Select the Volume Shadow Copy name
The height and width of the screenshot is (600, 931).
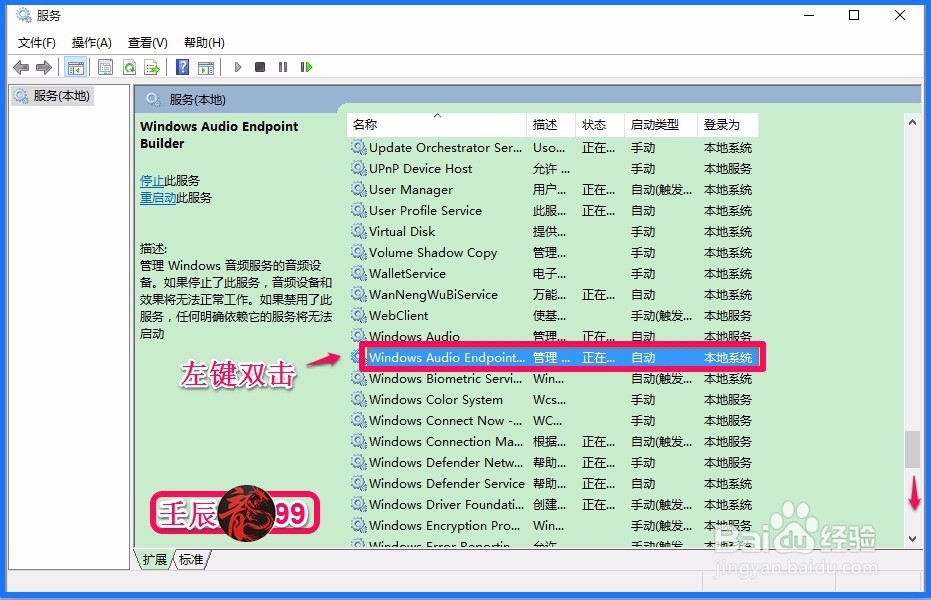click(433, 253)
